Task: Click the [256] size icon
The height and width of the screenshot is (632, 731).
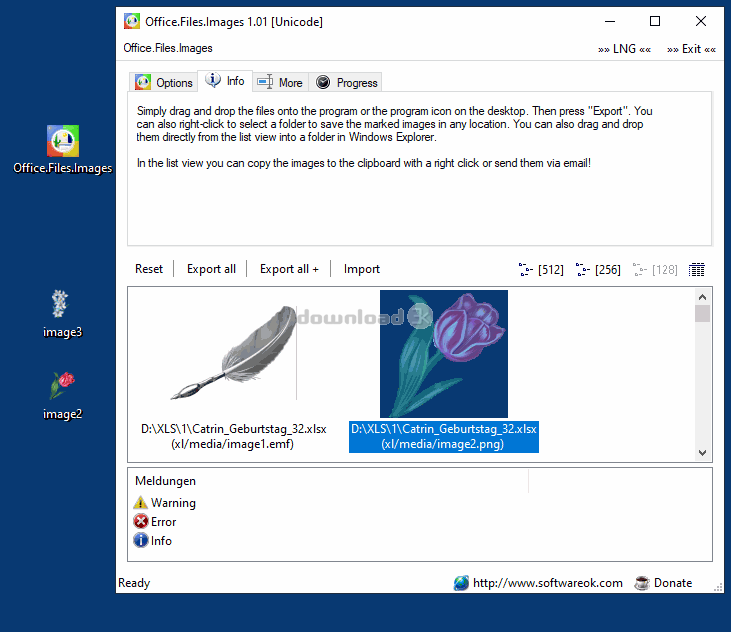Action: pyautogui.click(x=583, y=269)
